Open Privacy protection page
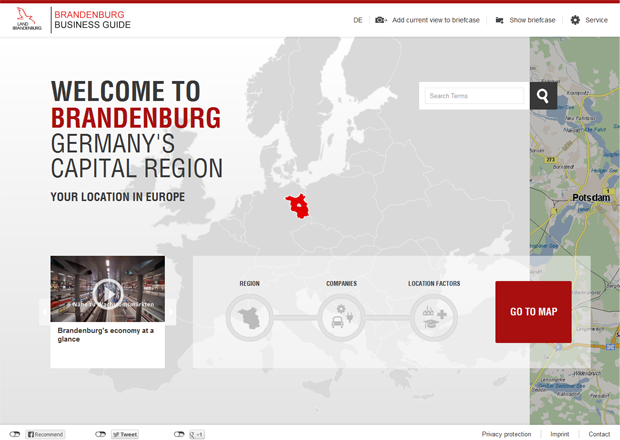 click(x=506, y=434)
